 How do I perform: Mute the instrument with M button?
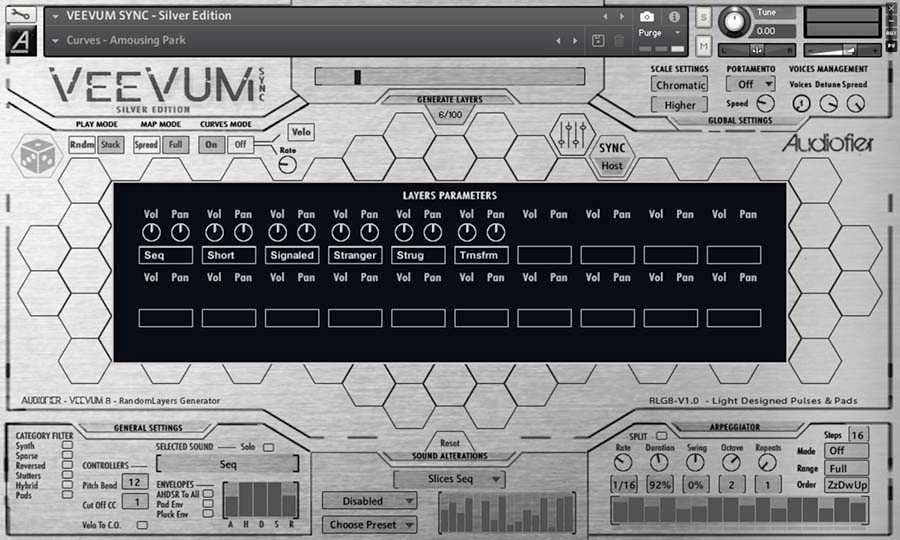tap(704, 46)
